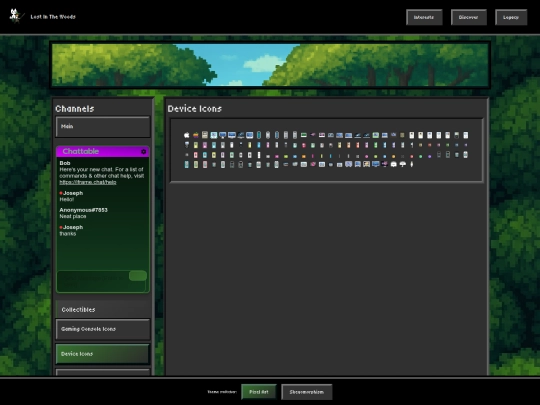Open Chattable settings gear icon
Image resolution: width=540 pixels, height=405 pixels.
(144, 152)
